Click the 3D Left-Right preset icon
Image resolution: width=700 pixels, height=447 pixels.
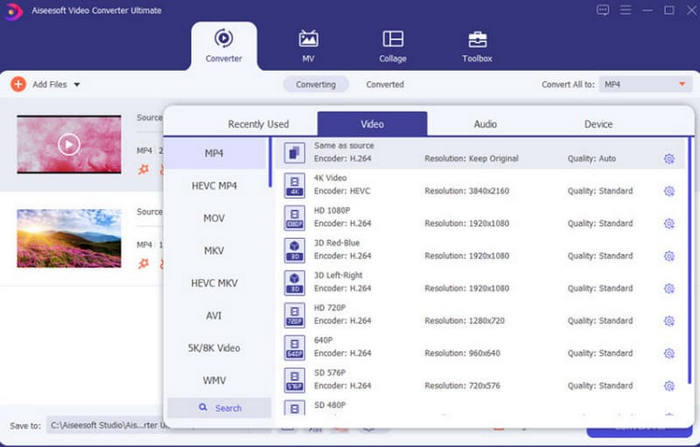(295, 283)
